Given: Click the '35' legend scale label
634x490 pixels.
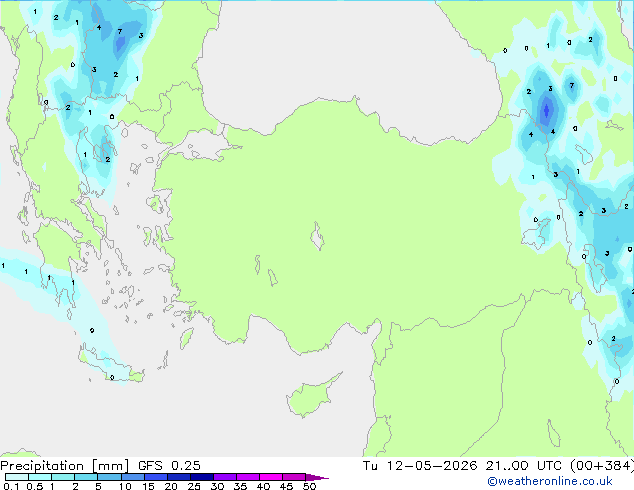Looking at the screenshot, I should coord(240,486).
